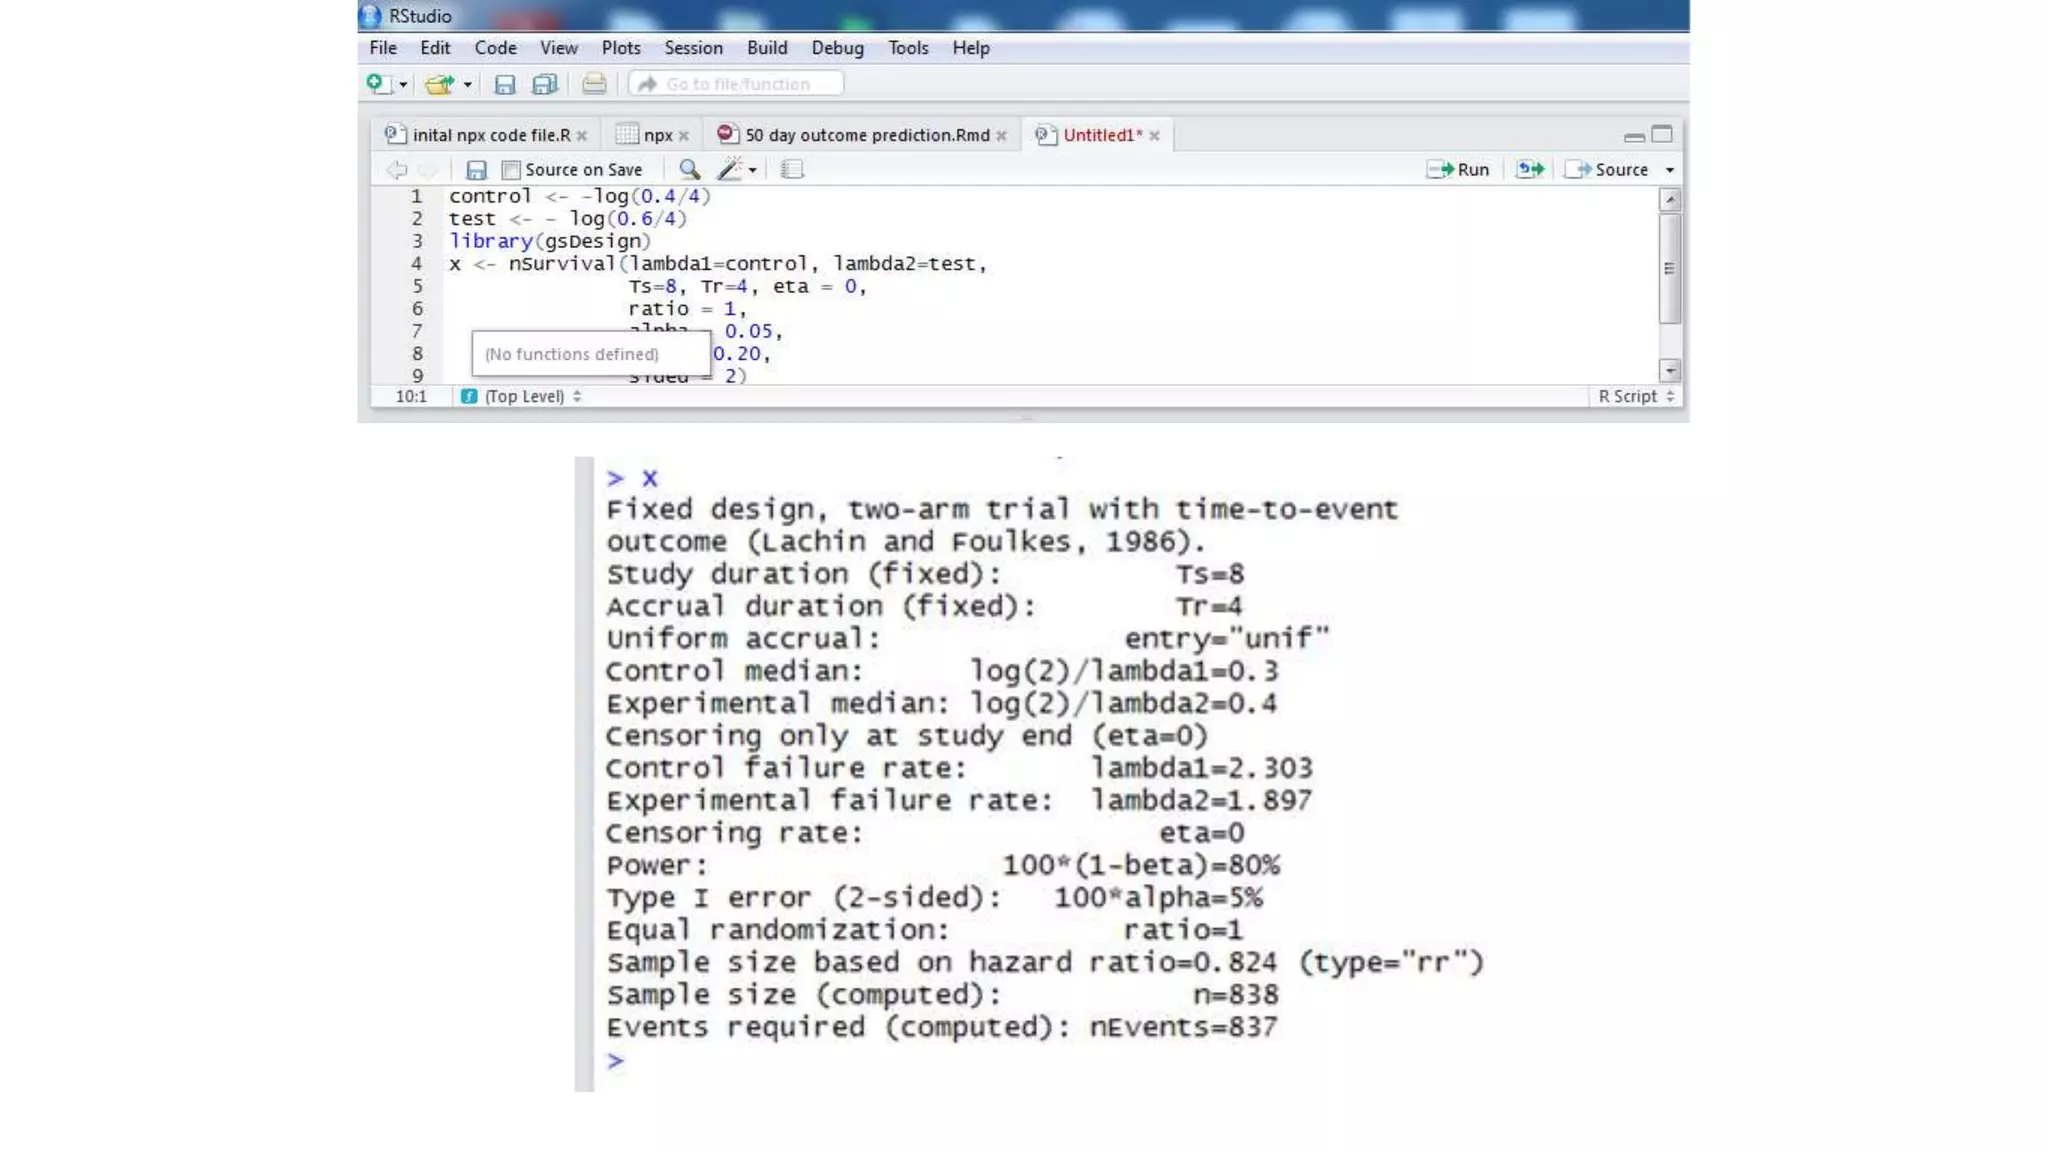Image resolution: width=2048 pixels, height=1152 pixels.
Task: Click the Open File folder icon
Action: [x=438, y=85]
